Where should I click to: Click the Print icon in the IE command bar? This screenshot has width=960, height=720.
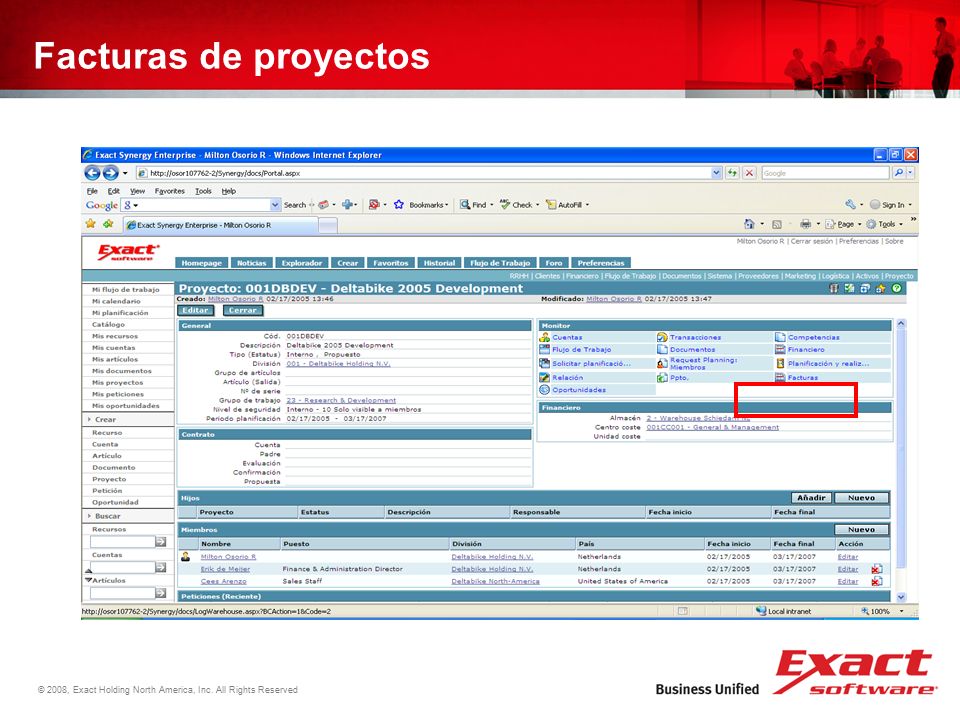pyautogui.click(x=806, y=224)
